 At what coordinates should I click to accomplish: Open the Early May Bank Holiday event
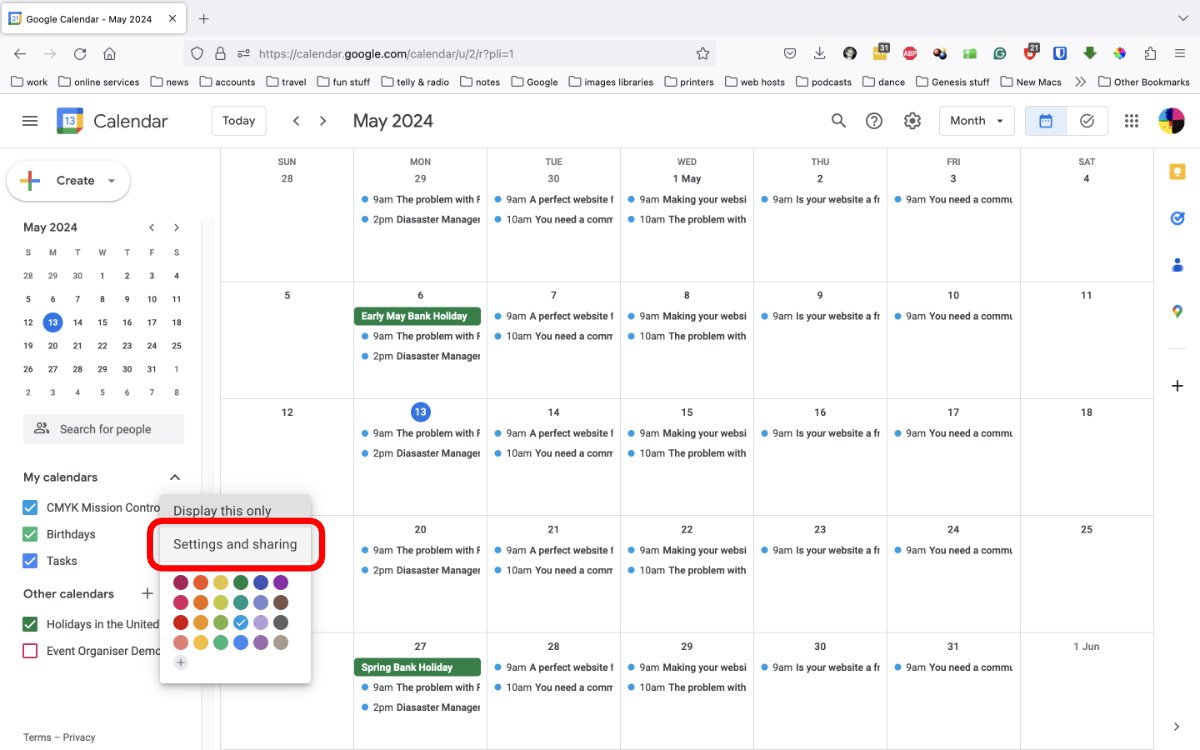tap(417, 316)
